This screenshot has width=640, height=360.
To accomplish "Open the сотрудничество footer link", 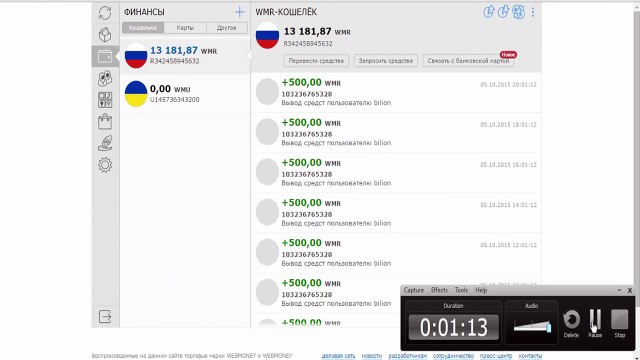I will (453, 356).
